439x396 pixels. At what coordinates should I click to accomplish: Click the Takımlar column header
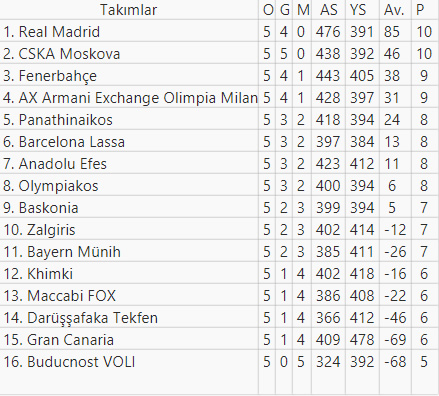(x=128, y=10)
